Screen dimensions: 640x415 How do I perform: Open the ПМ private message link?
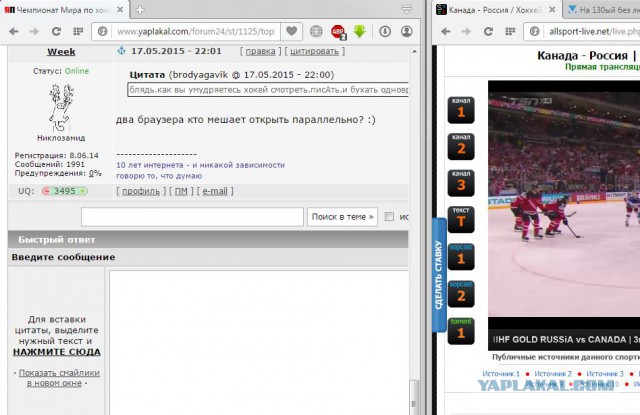click(x=181, y=191)
